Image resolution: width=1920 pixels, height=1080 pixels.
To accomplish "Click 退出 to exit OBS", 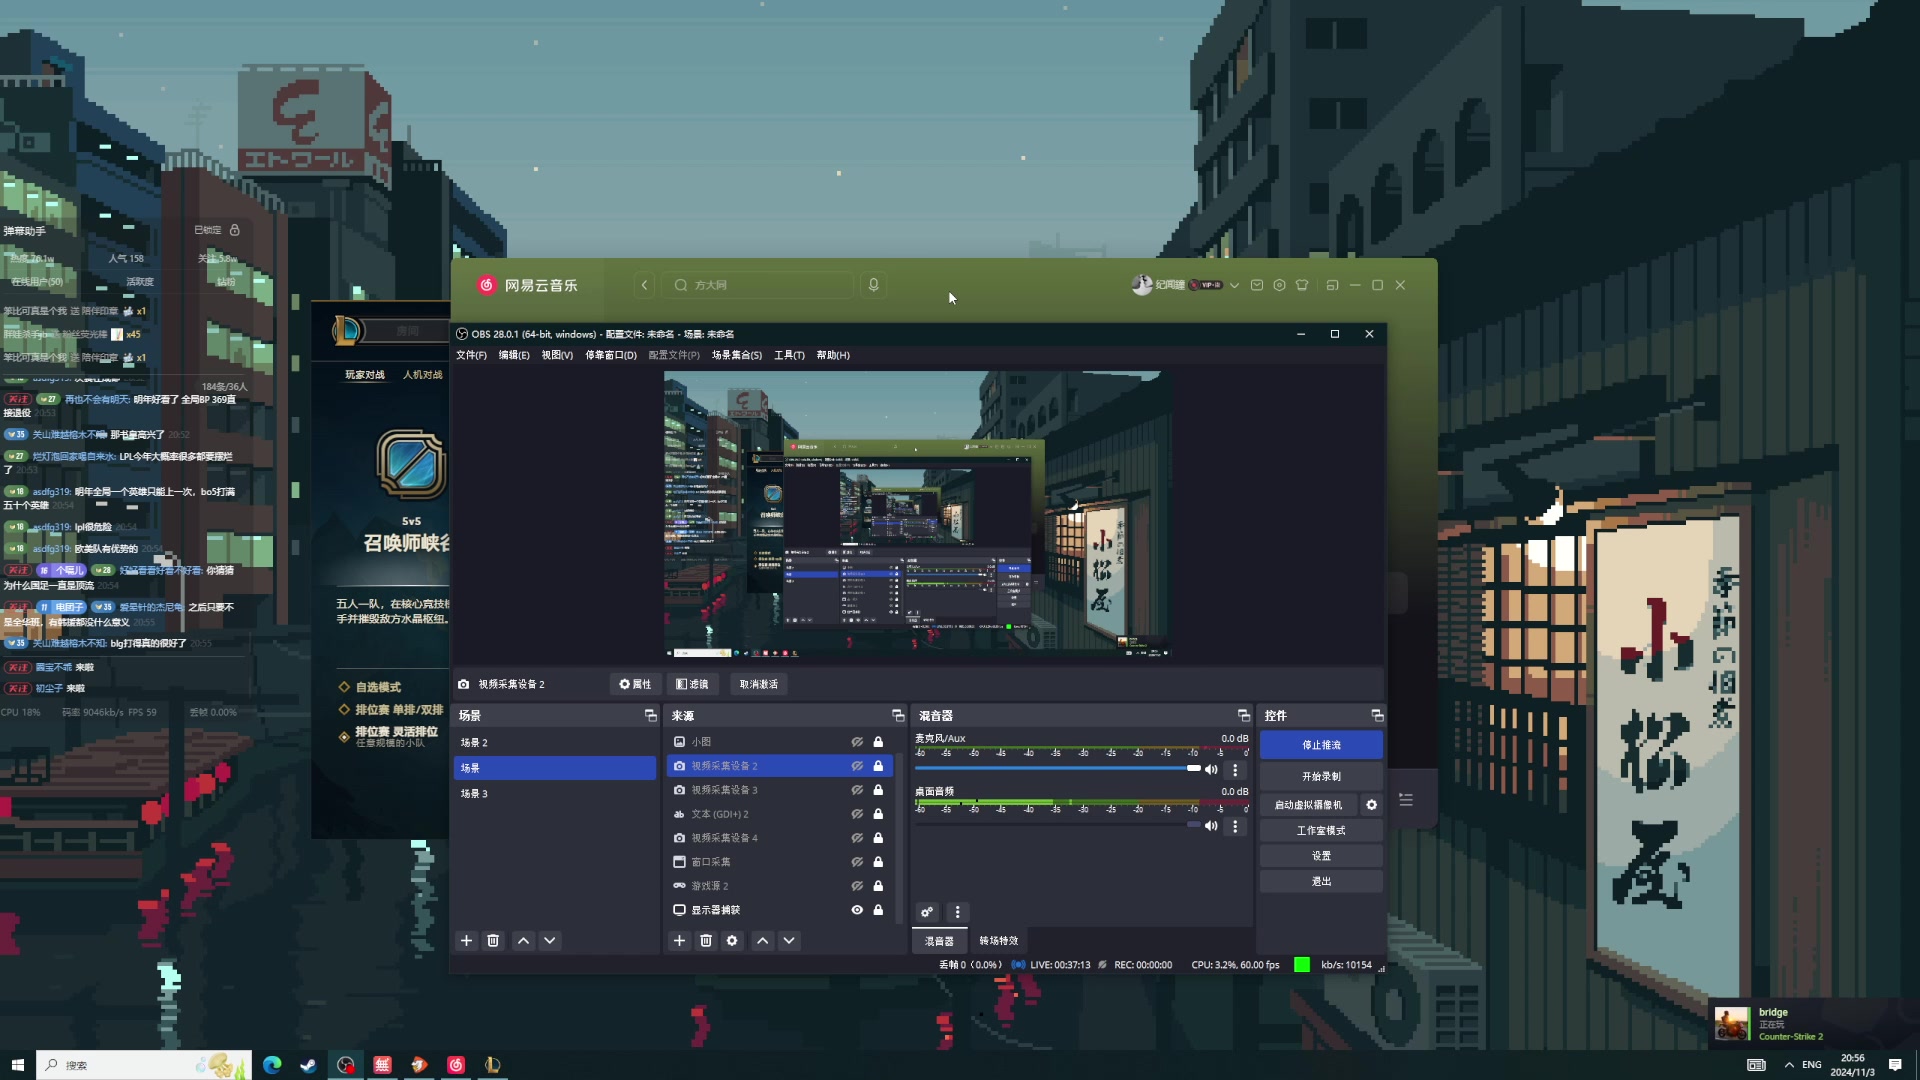I will tap(1321, 881).
